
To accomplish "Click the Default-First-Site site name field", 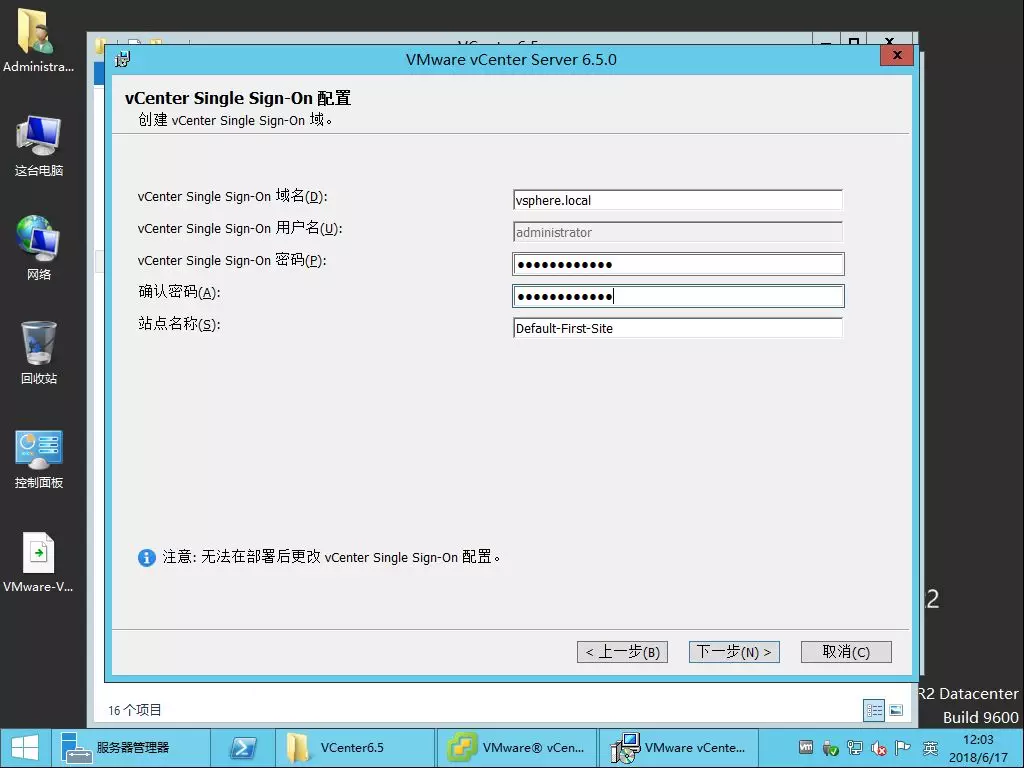I will pos(678,328).
